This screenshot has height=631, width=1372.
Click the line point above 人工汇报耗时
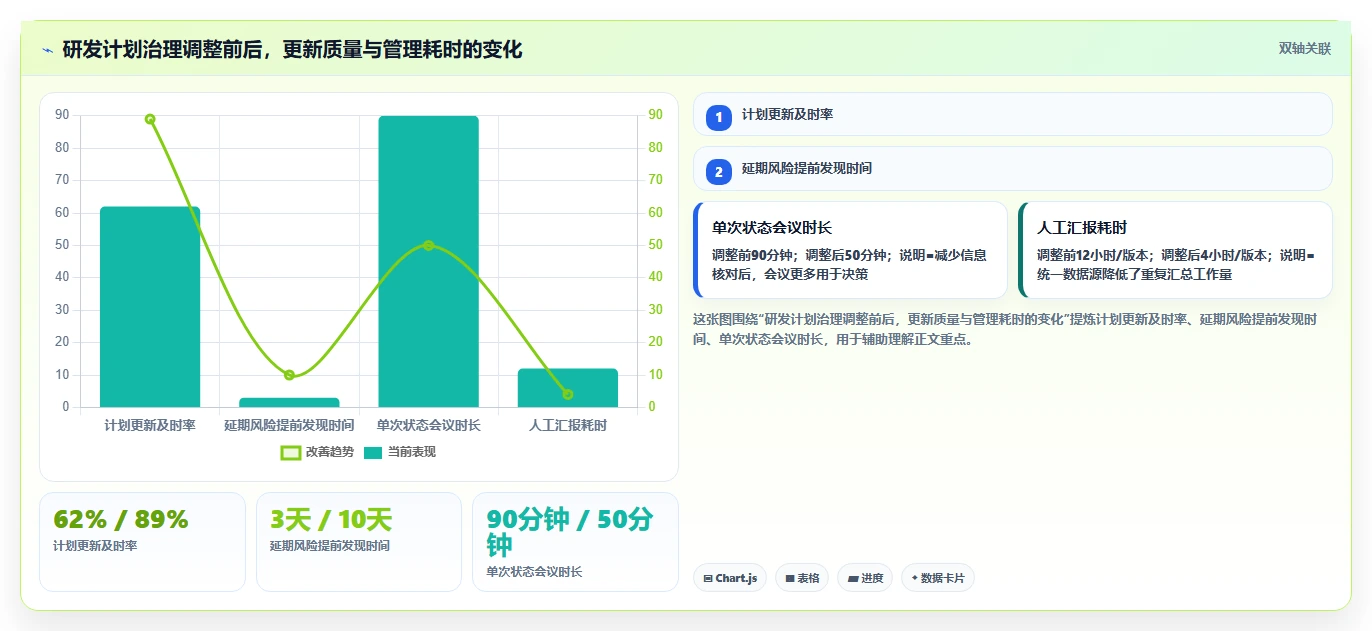[x=568, y=394]
